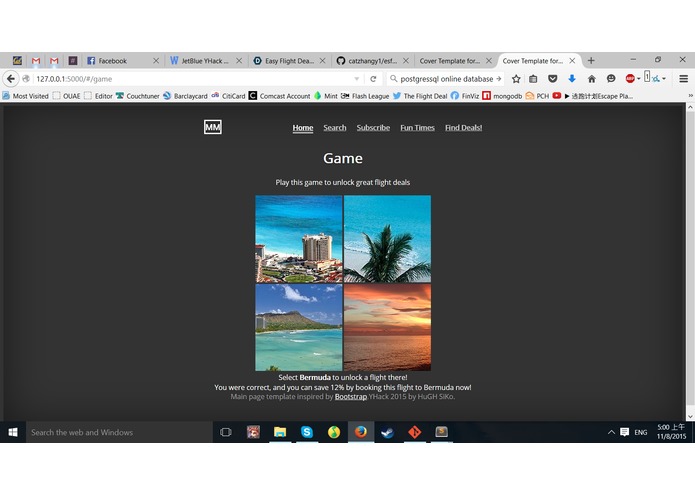The width and height of the screenshot is (695, 494).
Task: Click the address bar URL field
Action: click(191, 79)
